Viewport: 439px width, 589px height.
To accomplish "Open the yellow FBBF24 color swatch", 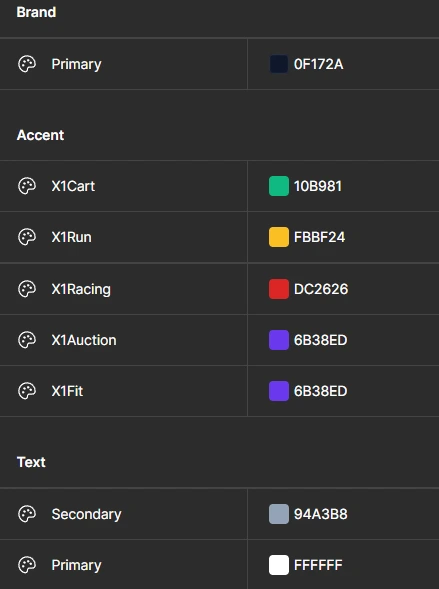I will [x=279, y=237].
